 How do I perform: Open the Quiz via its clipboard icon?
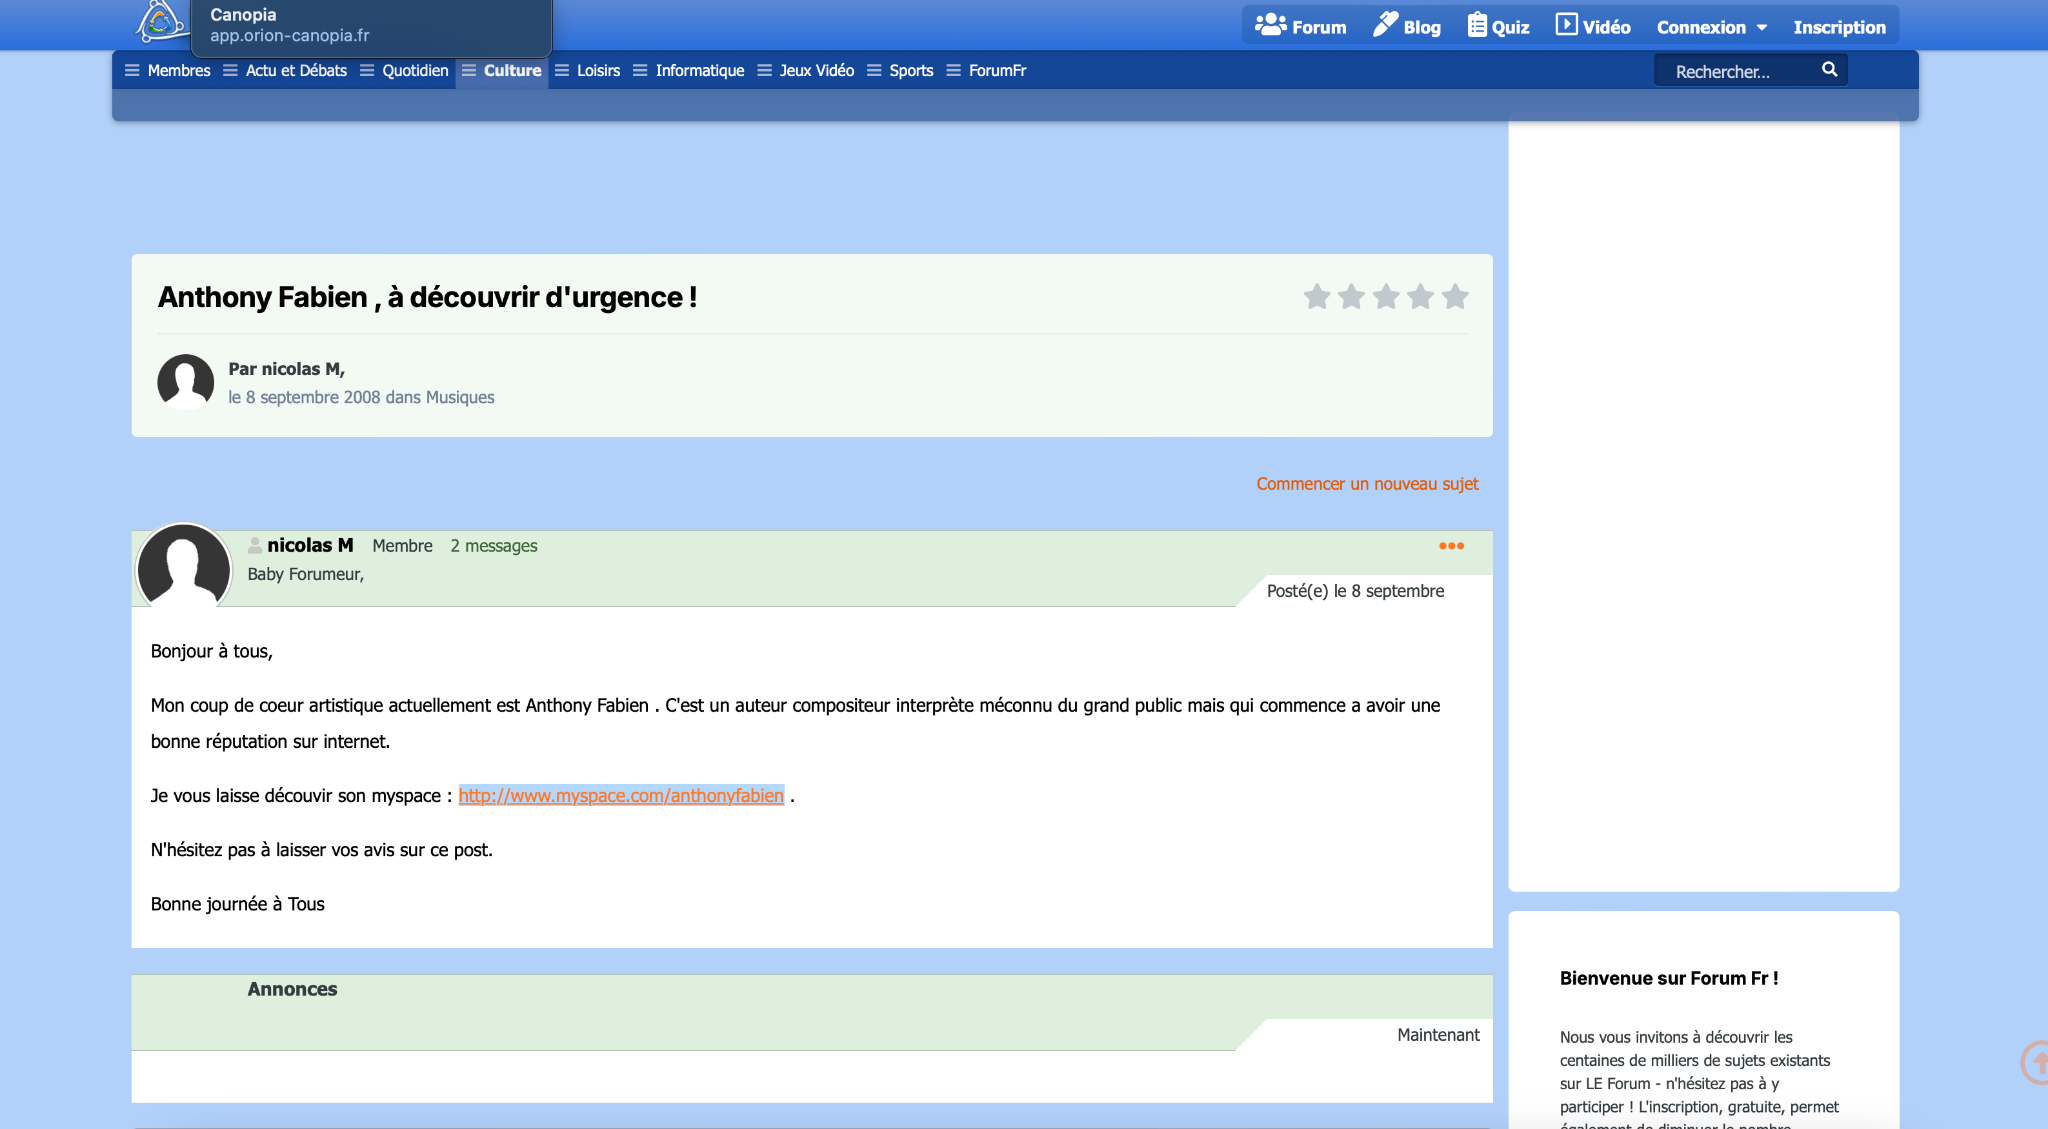1477,25
